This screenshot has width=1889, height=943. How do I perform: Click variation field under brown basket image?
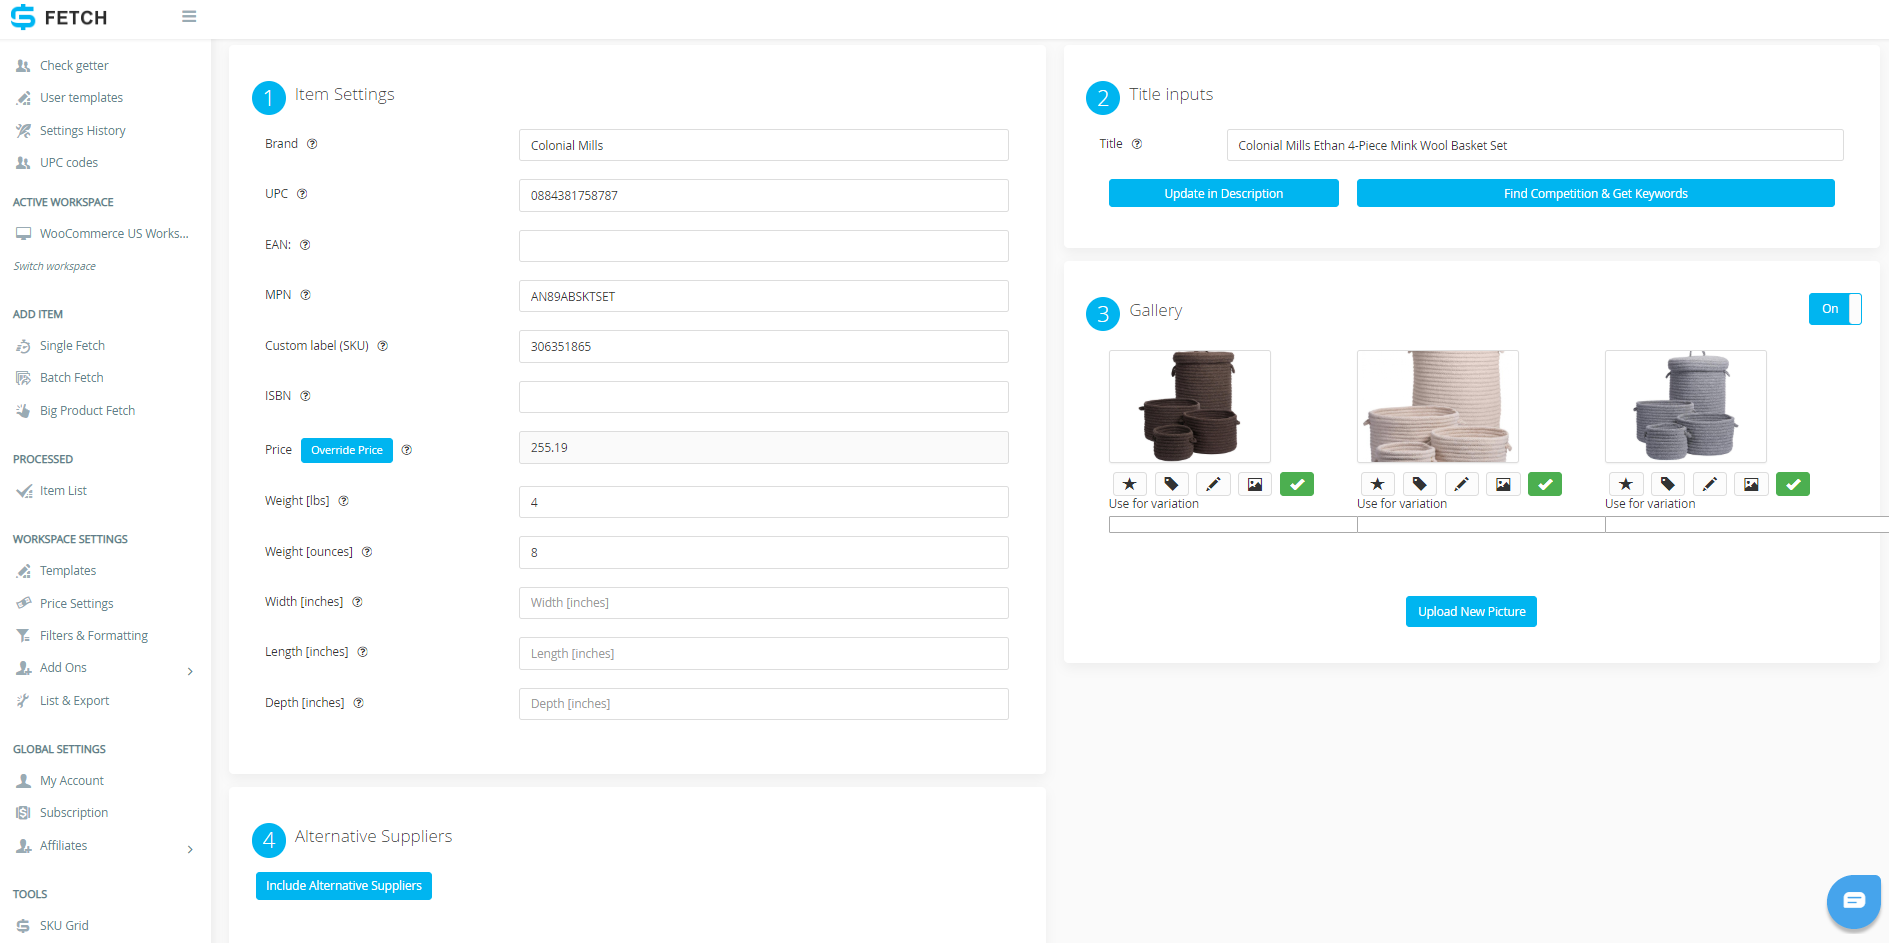pos(1232,525)
